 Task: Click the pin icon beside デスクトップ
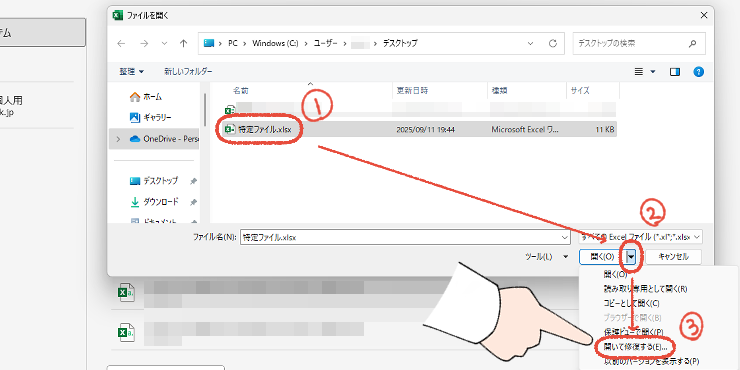(193, 181)
